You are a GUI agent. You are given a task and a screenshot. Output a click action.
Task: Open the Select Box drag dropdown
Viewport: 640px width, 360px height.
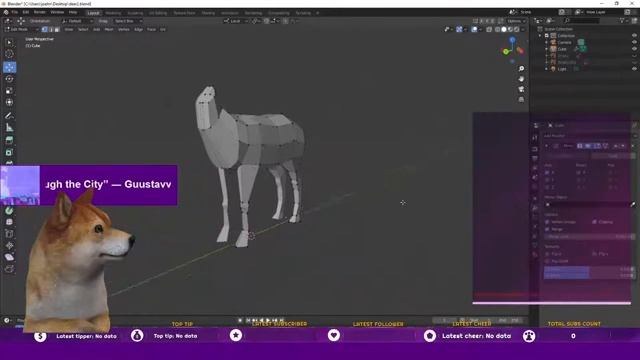127,21
